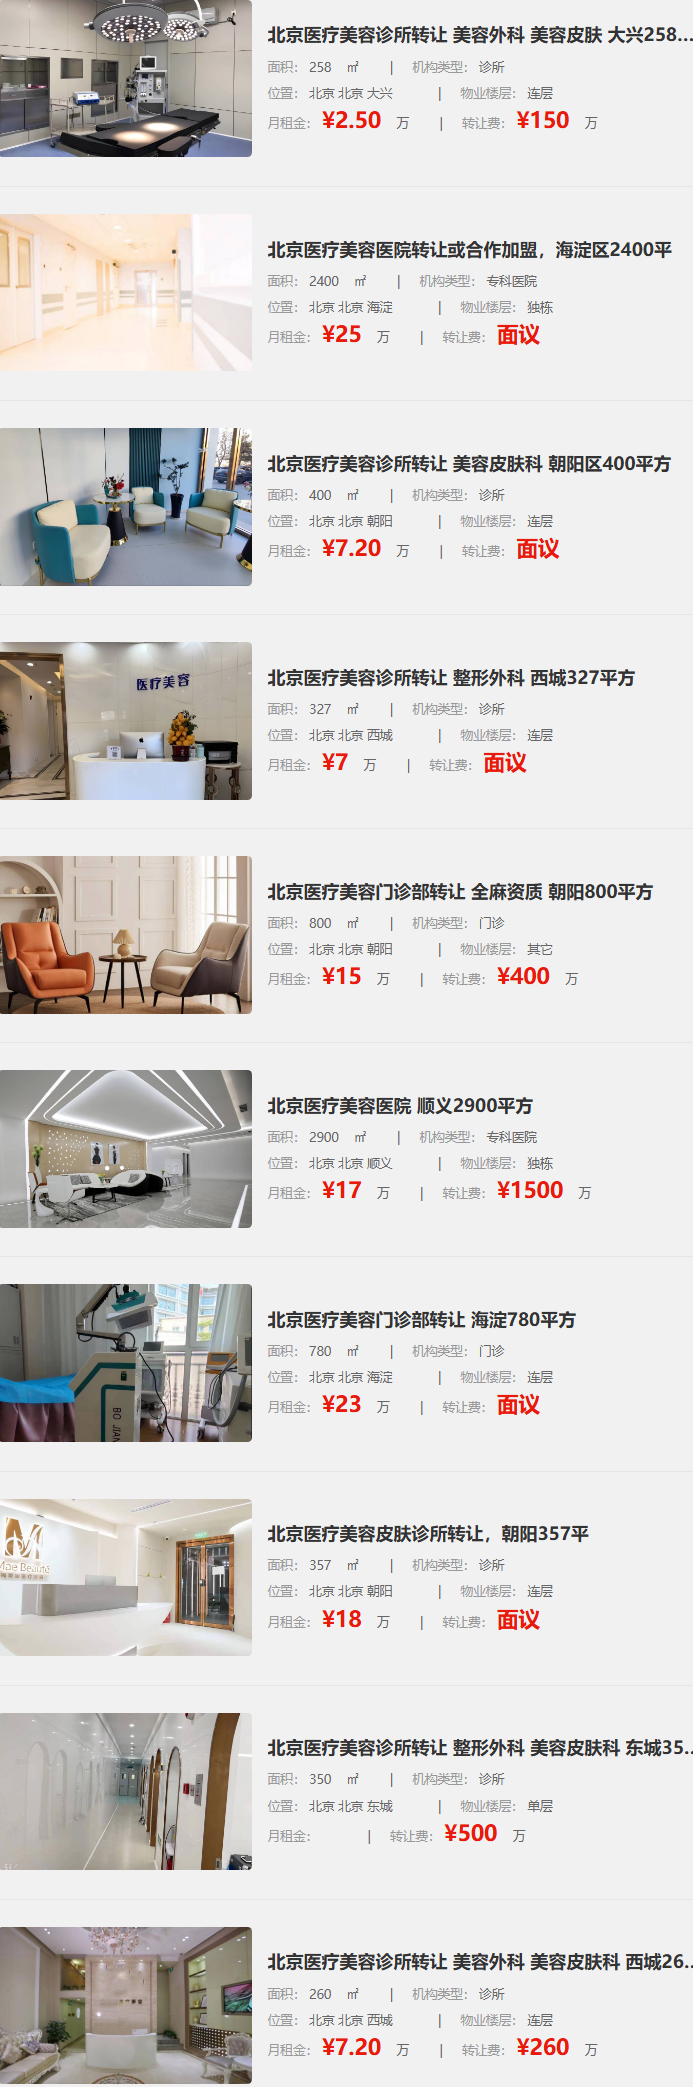The height and width of the screenshot is (2087, 693).
Task: Click the teal sofa lounge thumbnail
Action: point(126,507)
